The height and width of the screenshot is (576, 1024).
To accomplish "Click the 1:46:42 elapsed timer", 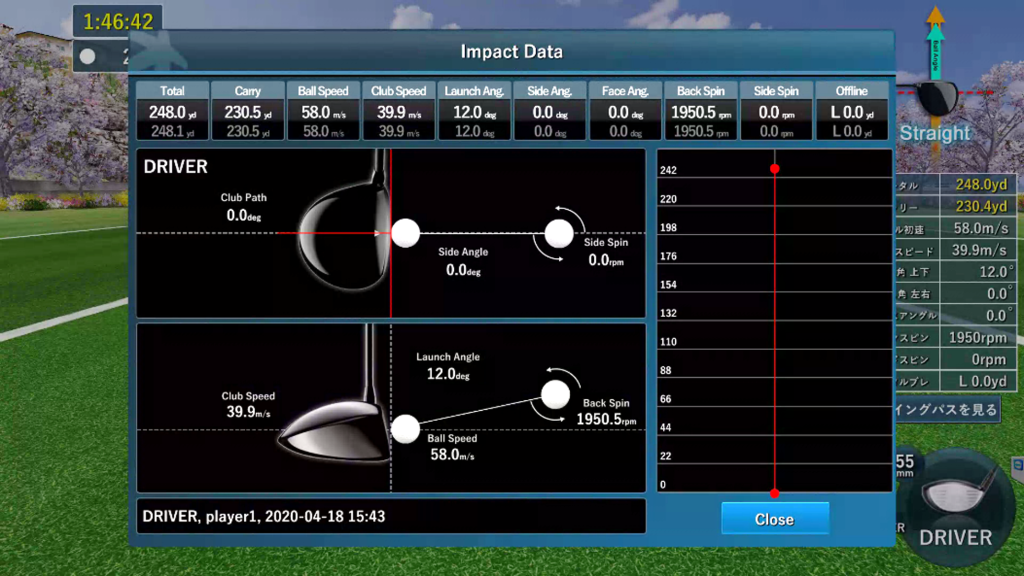I will click(118, 21).
